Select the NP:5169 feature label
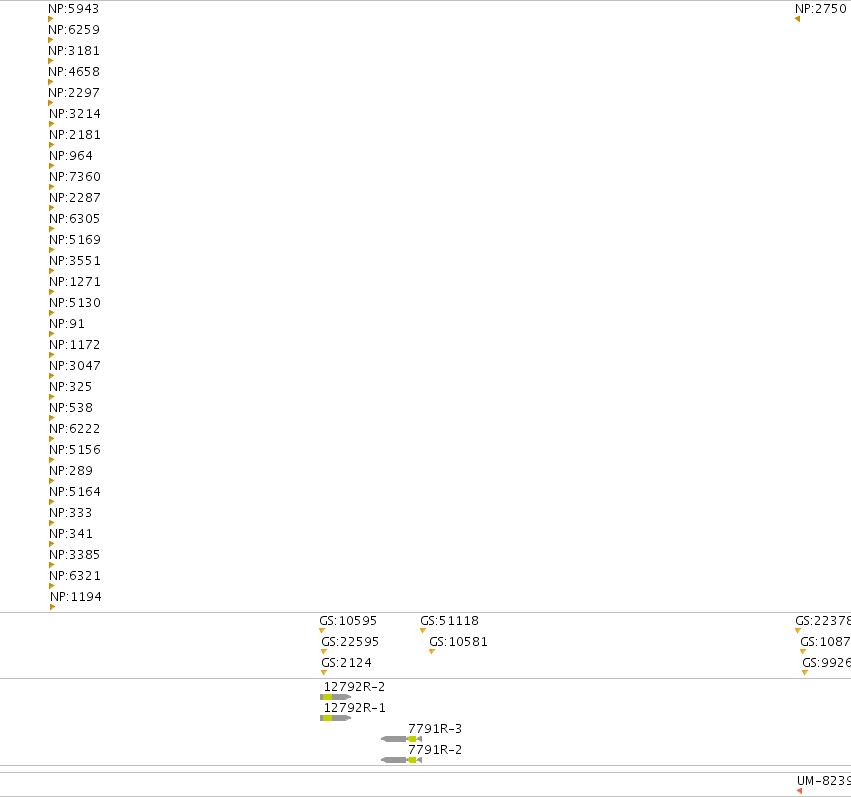Screen dimensions: 851x797 click(75, 240)
